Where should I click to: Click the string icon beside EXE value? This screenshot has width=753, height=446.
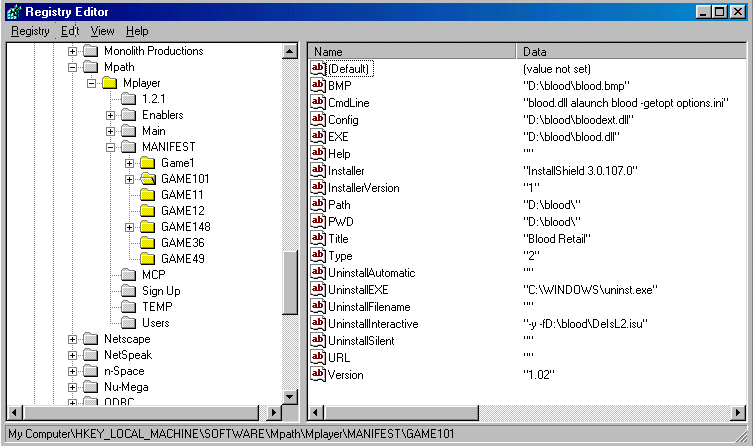click(x=318, y=136)
